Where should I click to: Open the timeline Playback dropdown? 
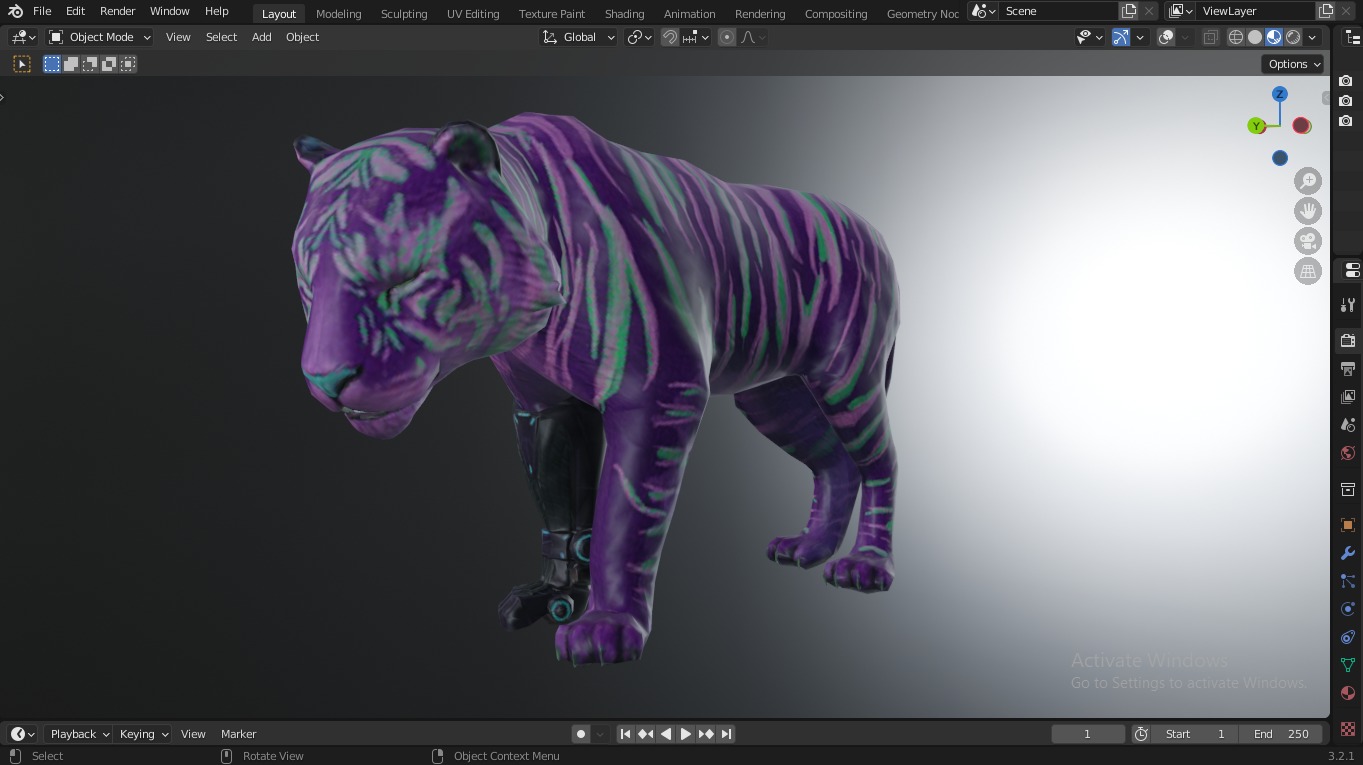coord(80,734)
